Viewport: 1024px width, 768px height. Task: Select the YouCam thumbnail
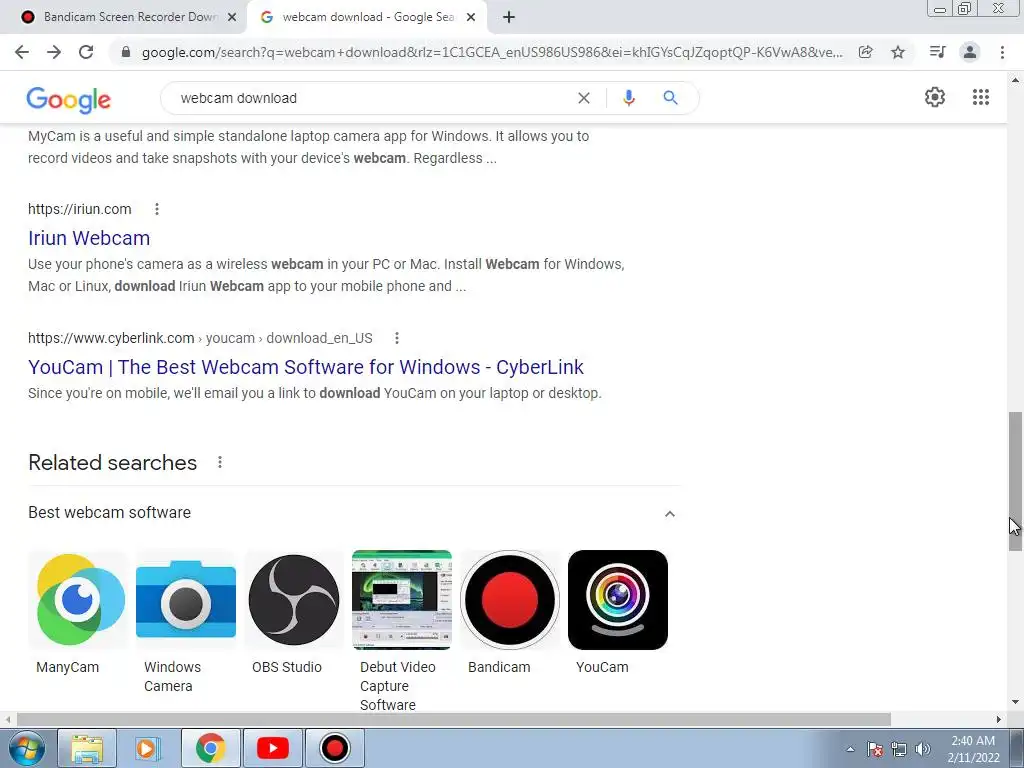pyautogui.click(x=618, y=600)
